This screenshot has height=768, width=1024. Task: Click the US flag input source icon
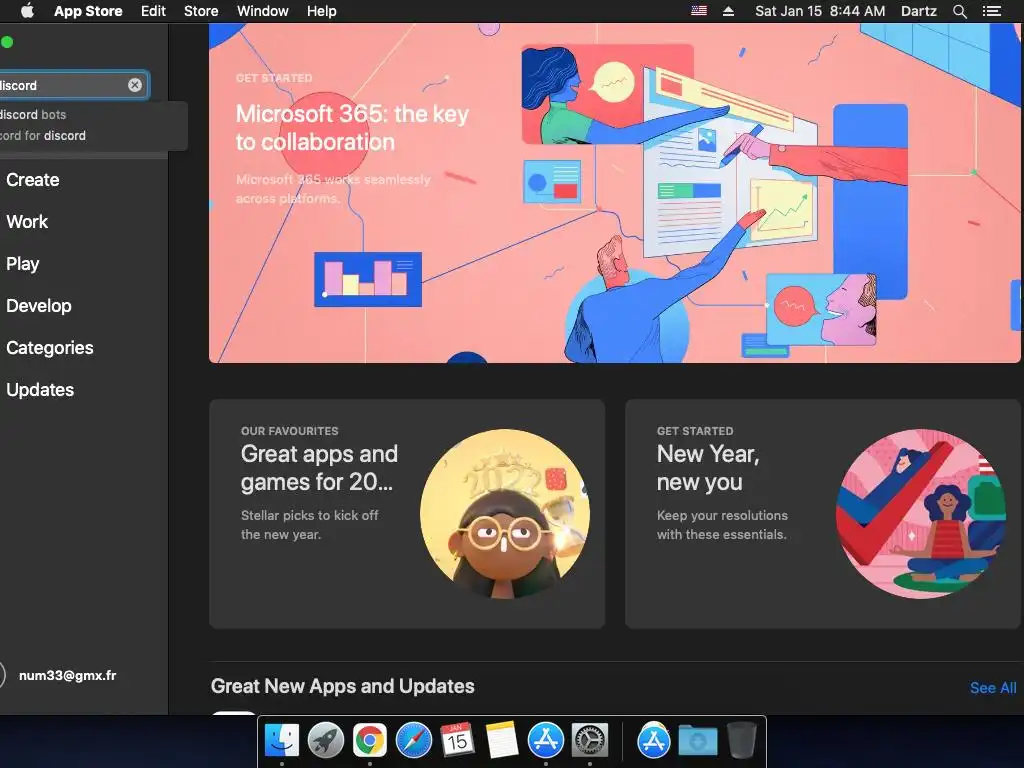tap(699, 11)
